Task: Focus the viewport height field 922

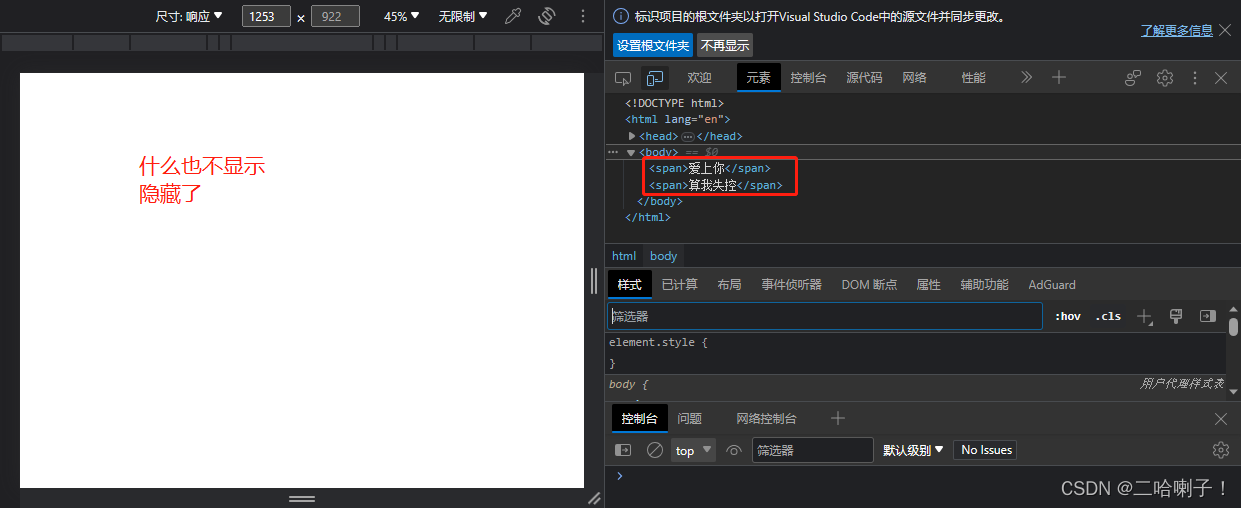Action: coord(335,17)
